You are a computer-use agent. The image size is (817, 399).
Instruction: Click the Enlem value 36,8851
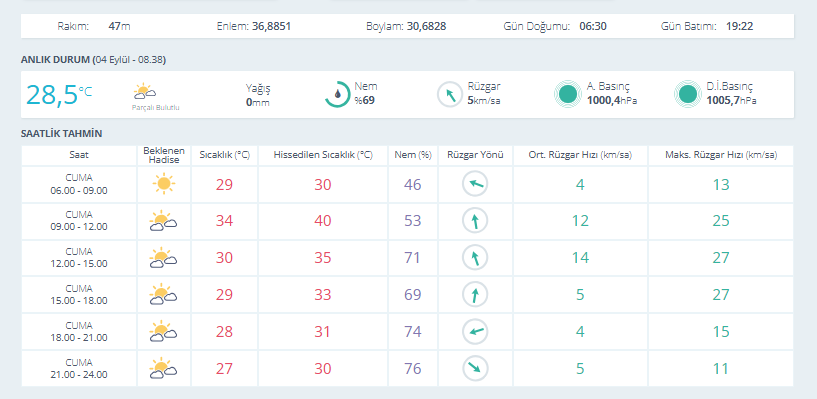(271, 26)
